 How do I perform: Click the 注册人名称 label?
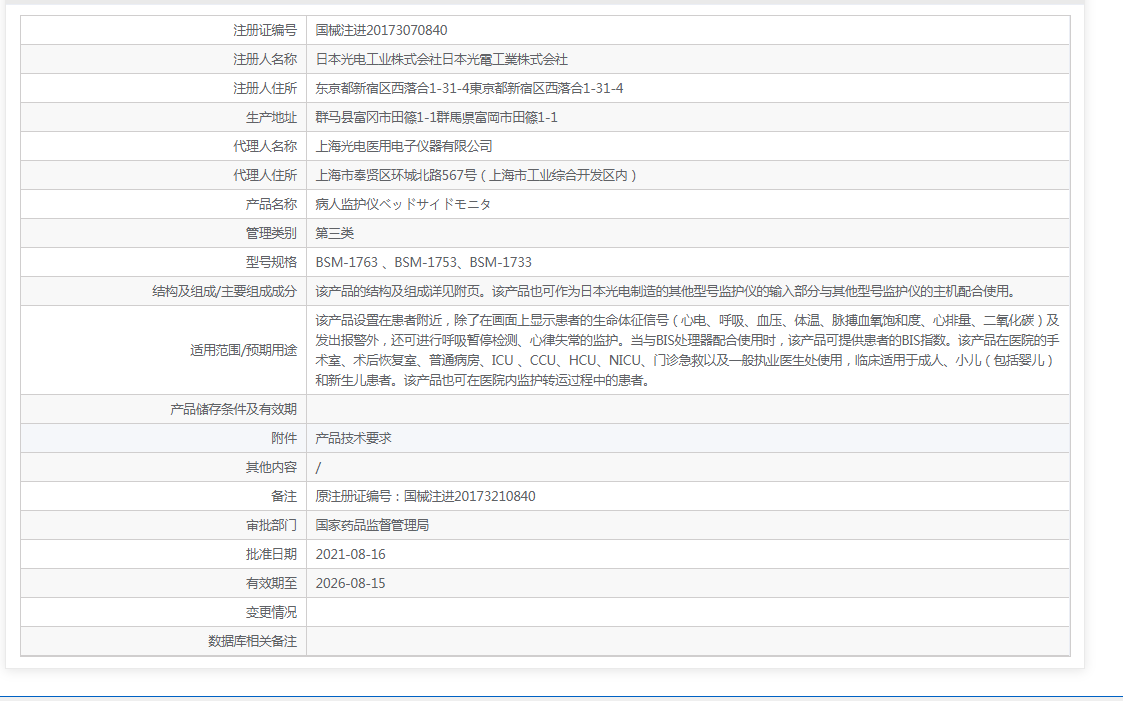tap(264, 59)
